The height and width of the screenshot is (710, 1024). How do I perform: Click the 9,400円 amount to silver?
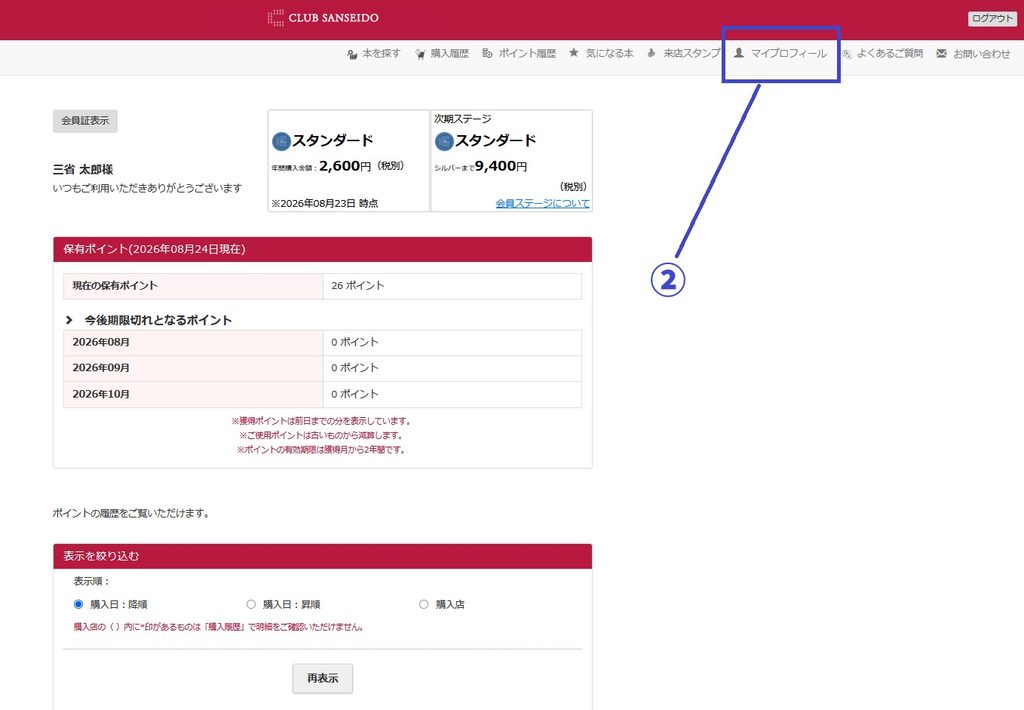(x=501, y=166)
